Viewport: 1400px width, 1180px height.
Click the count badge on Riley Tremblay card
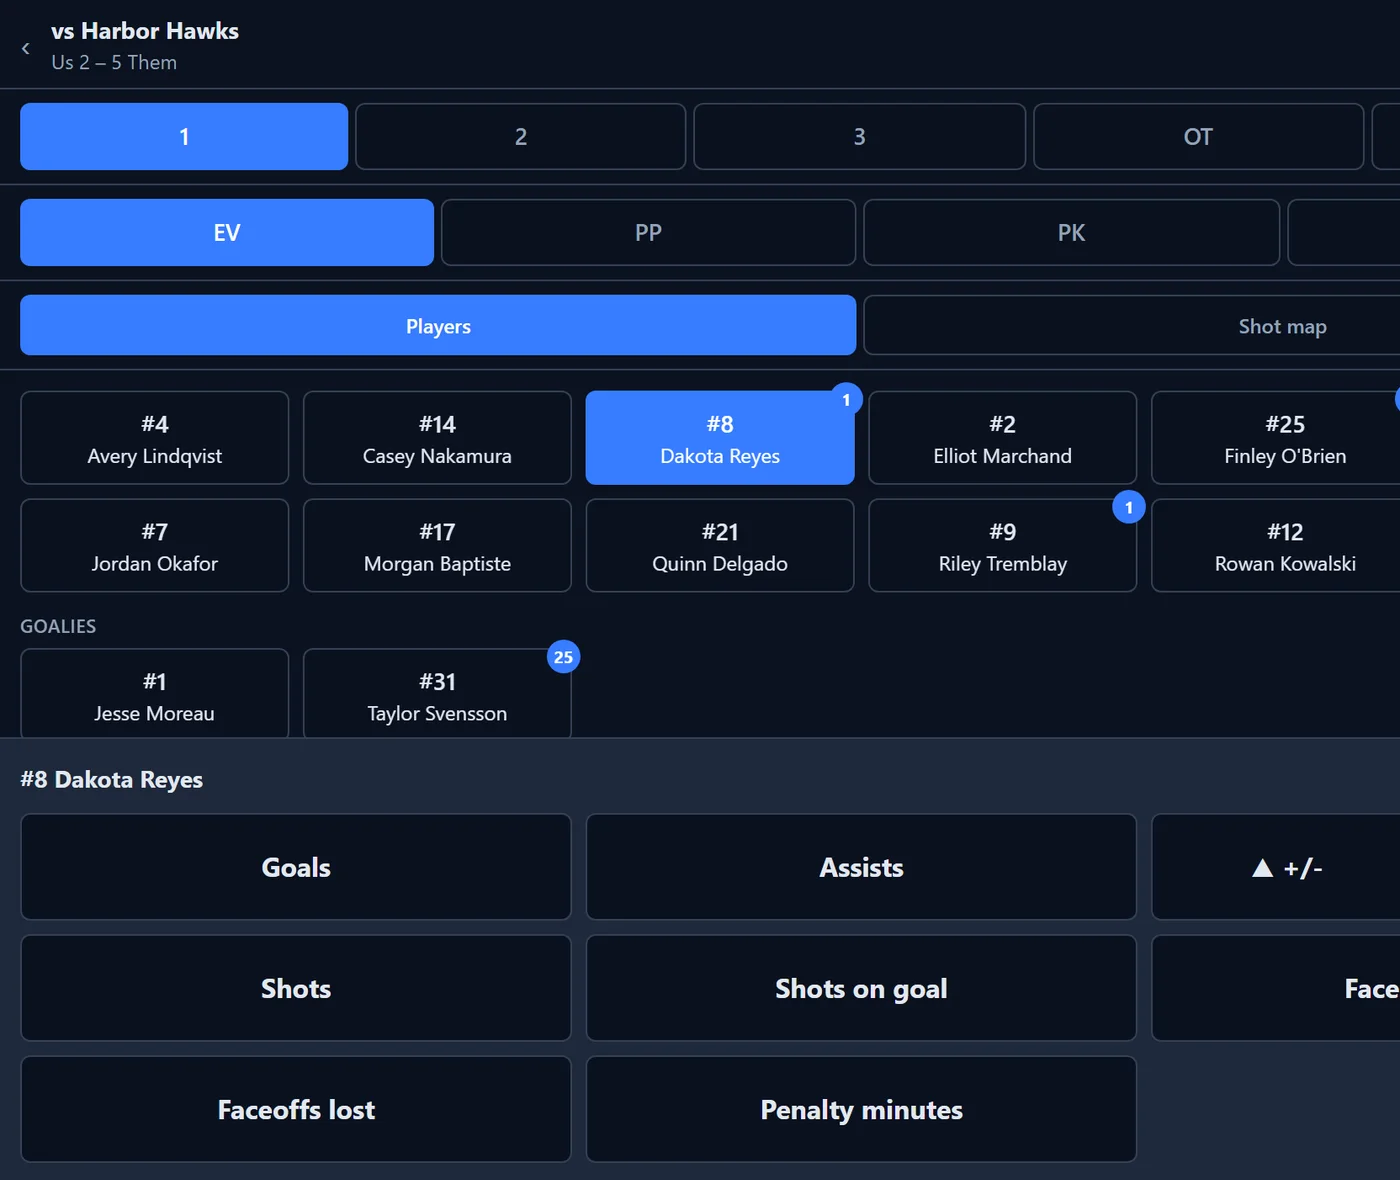(1129, 507)
